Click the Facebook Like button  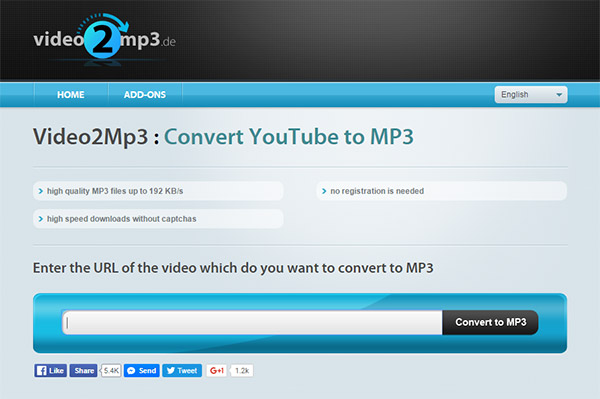point(51,370)
